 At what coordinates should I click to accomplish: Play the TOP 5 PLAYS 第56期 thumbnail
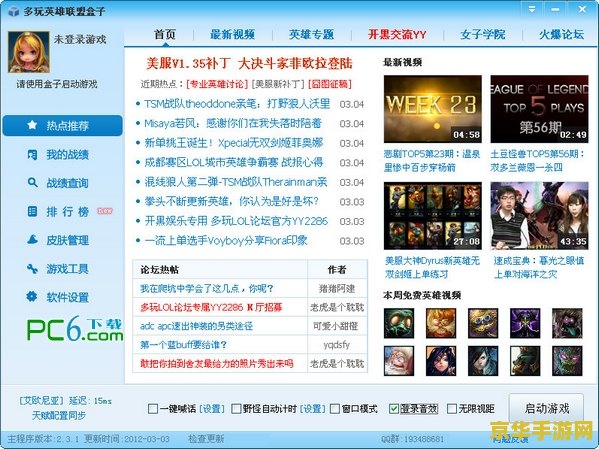(x=539, y=109)
